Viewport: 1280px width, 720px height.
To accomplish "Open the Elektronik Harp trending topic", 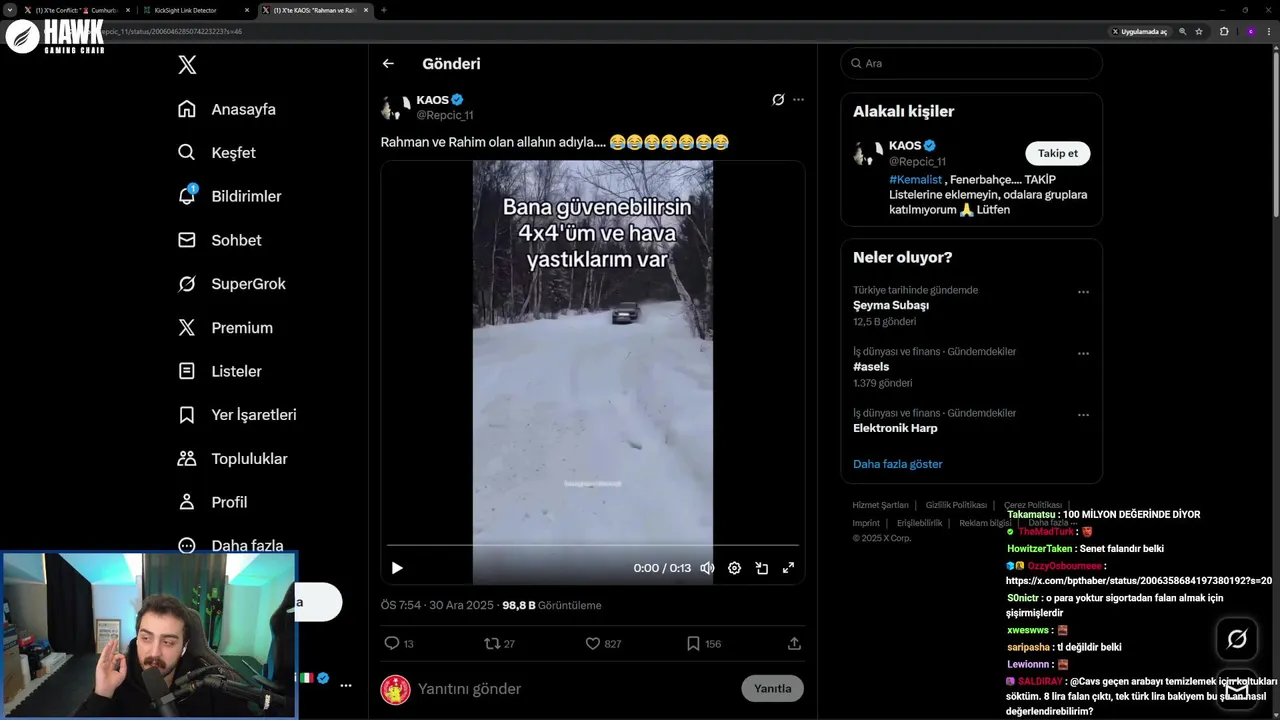I will pos(895,428).
